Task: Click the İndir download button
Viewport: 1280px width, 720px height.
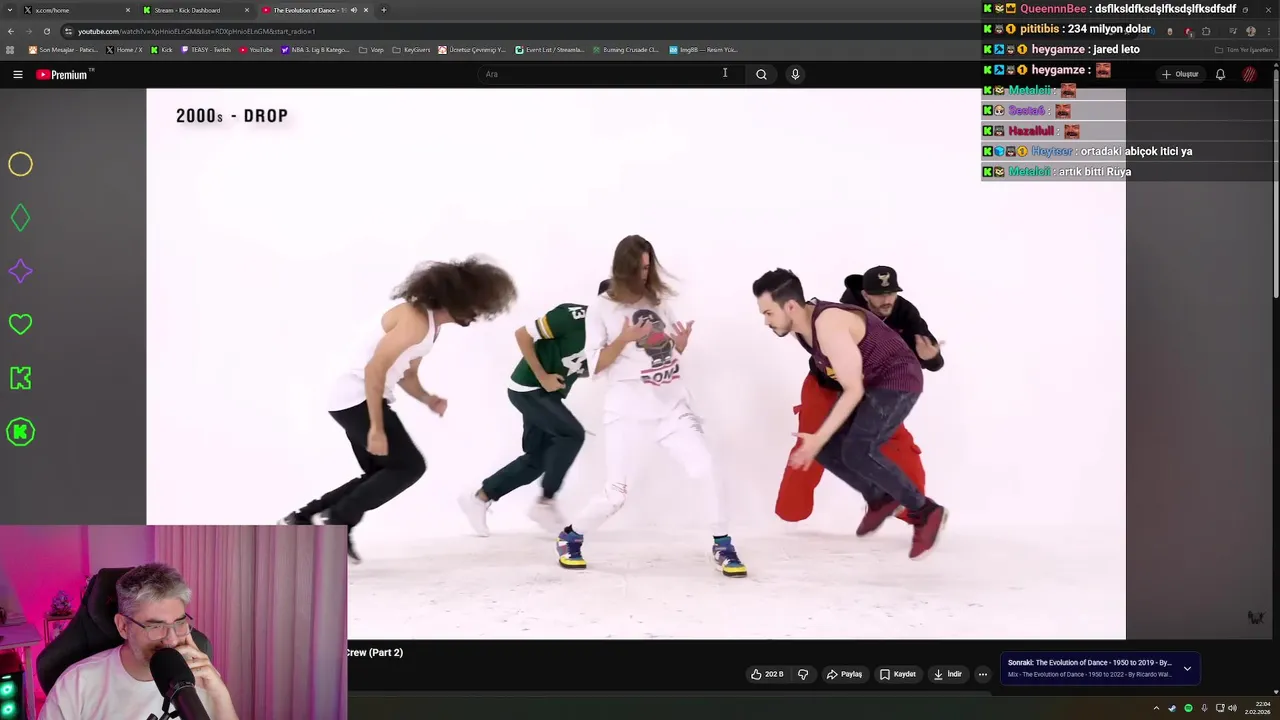Action: point(948,674)
